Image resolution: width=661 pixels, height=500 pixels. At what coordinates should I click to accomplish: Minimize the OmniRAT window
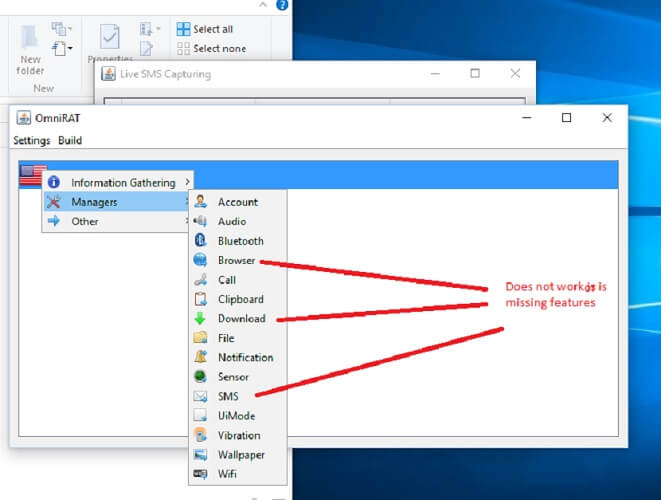tap(527, 118)
